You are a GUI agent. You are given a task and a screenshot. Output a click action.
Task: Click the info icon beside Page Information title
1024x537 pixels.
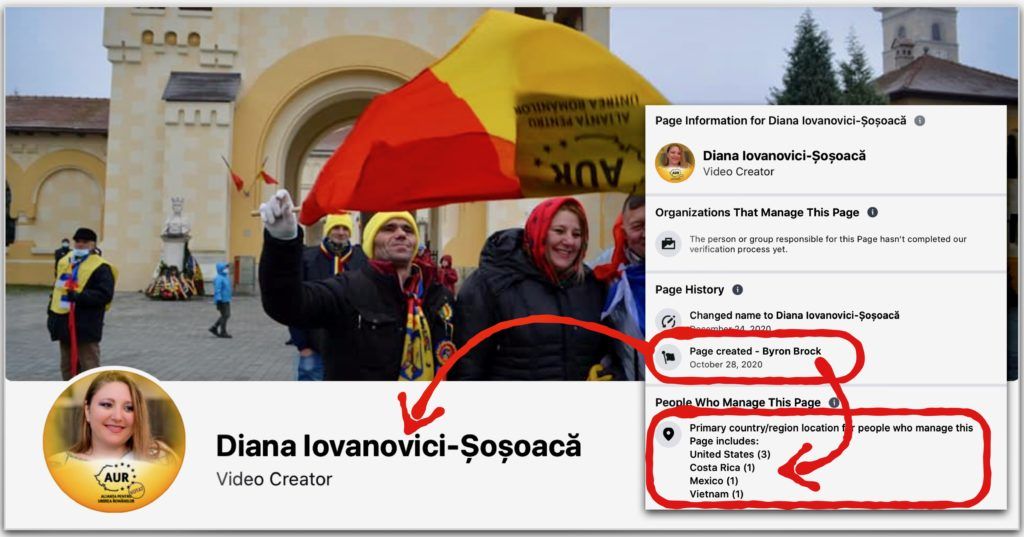(x=920, y=121)
